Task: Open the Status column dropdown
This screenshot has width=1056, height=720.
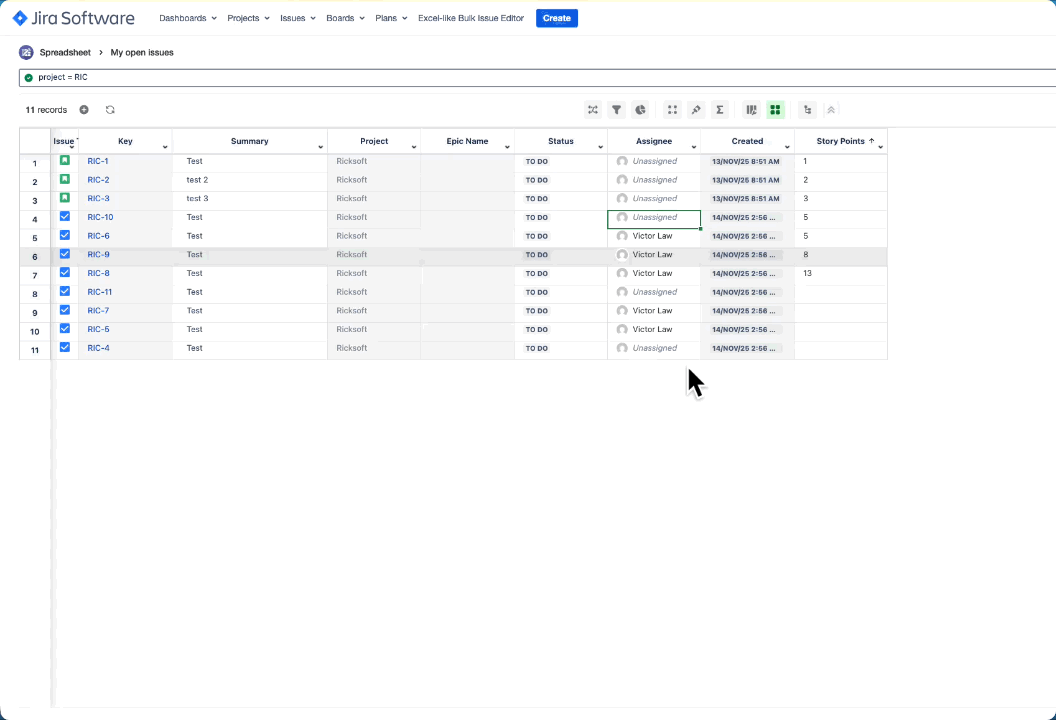Action: click(x=600, y=144)
